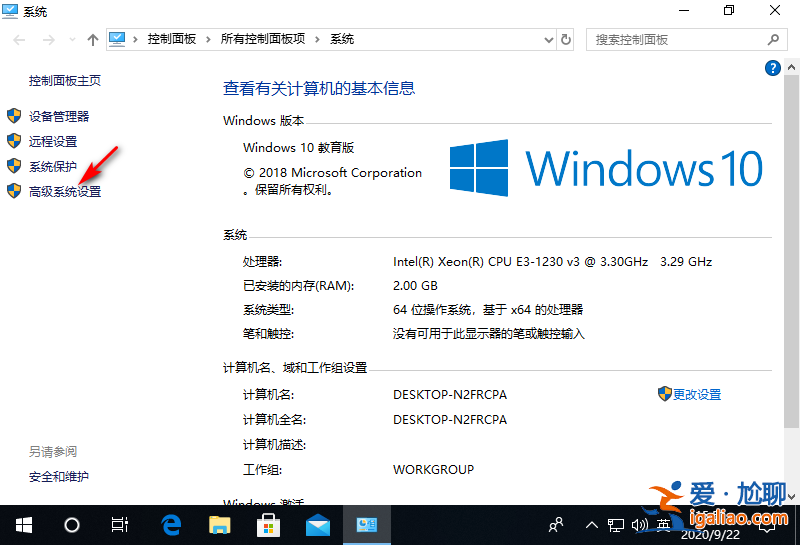Viewport: 800px width, 545px height.
Task: Refresh the control panel page
Action: (566, 40)
